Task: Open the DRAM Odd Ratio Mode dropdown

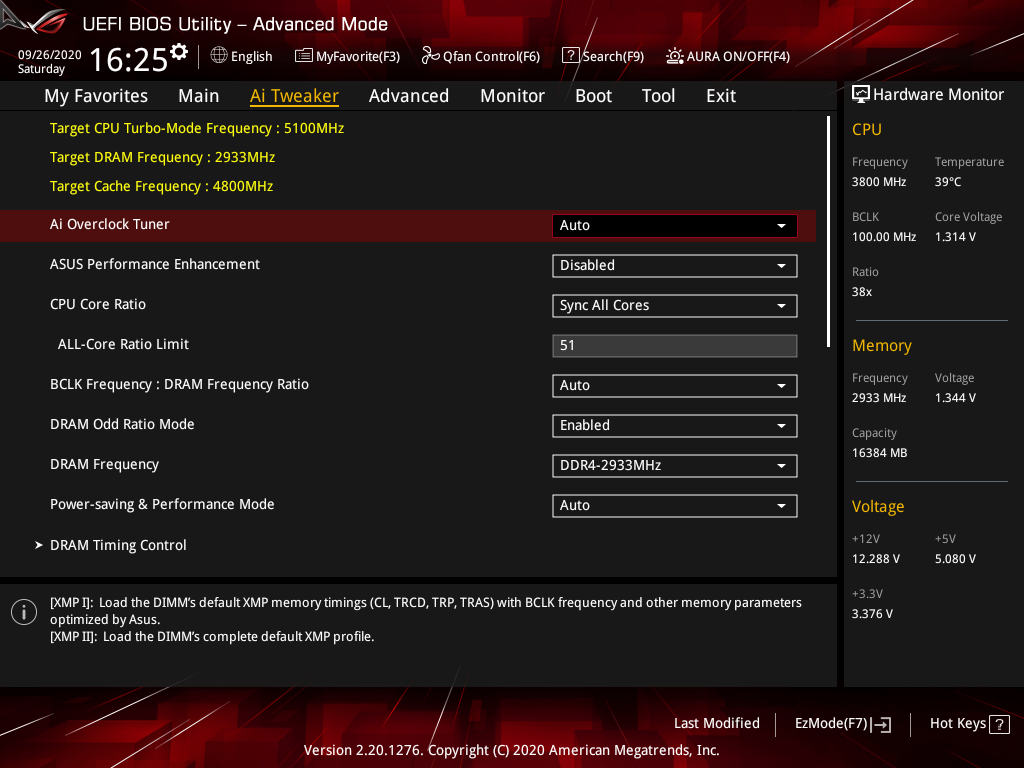Action: [x=675, y=426]
